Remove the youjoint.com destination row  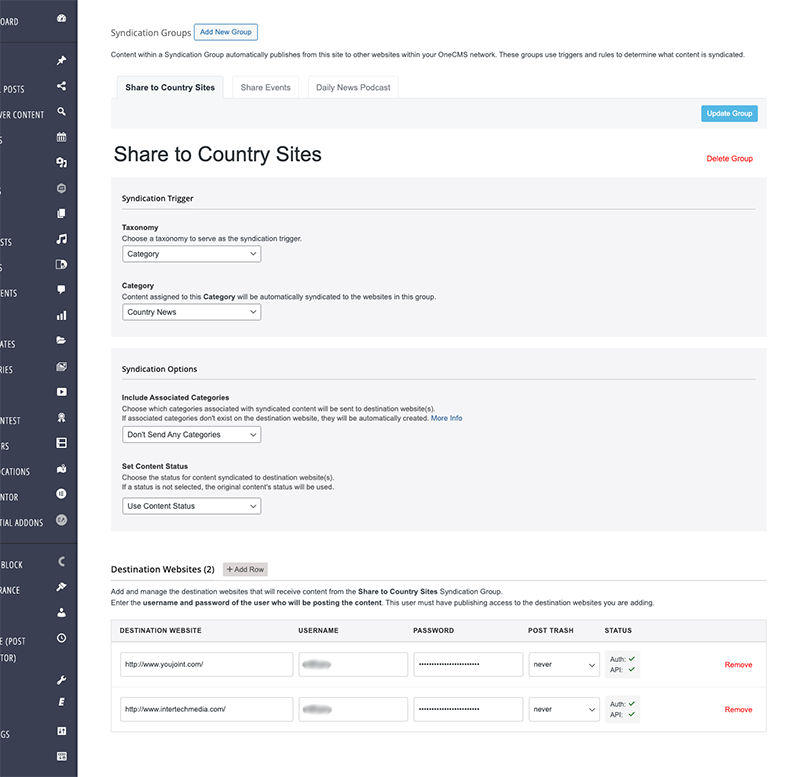(738, 665)
